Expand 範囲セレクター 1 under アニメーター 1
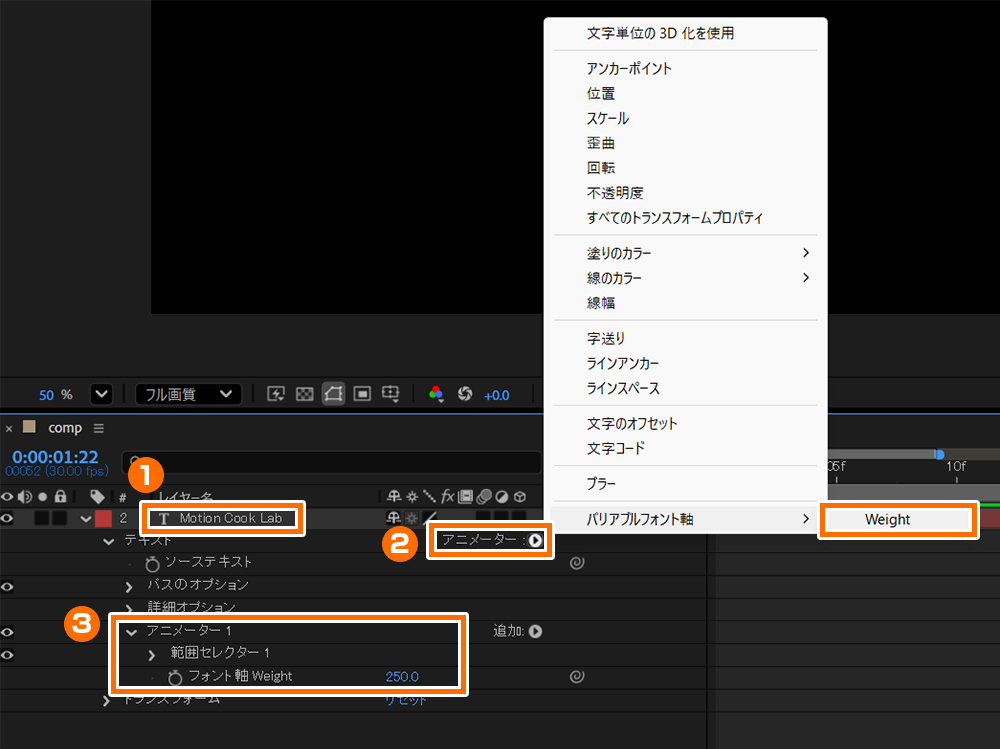Screen dimensions: 1000x749 [151, 654]
